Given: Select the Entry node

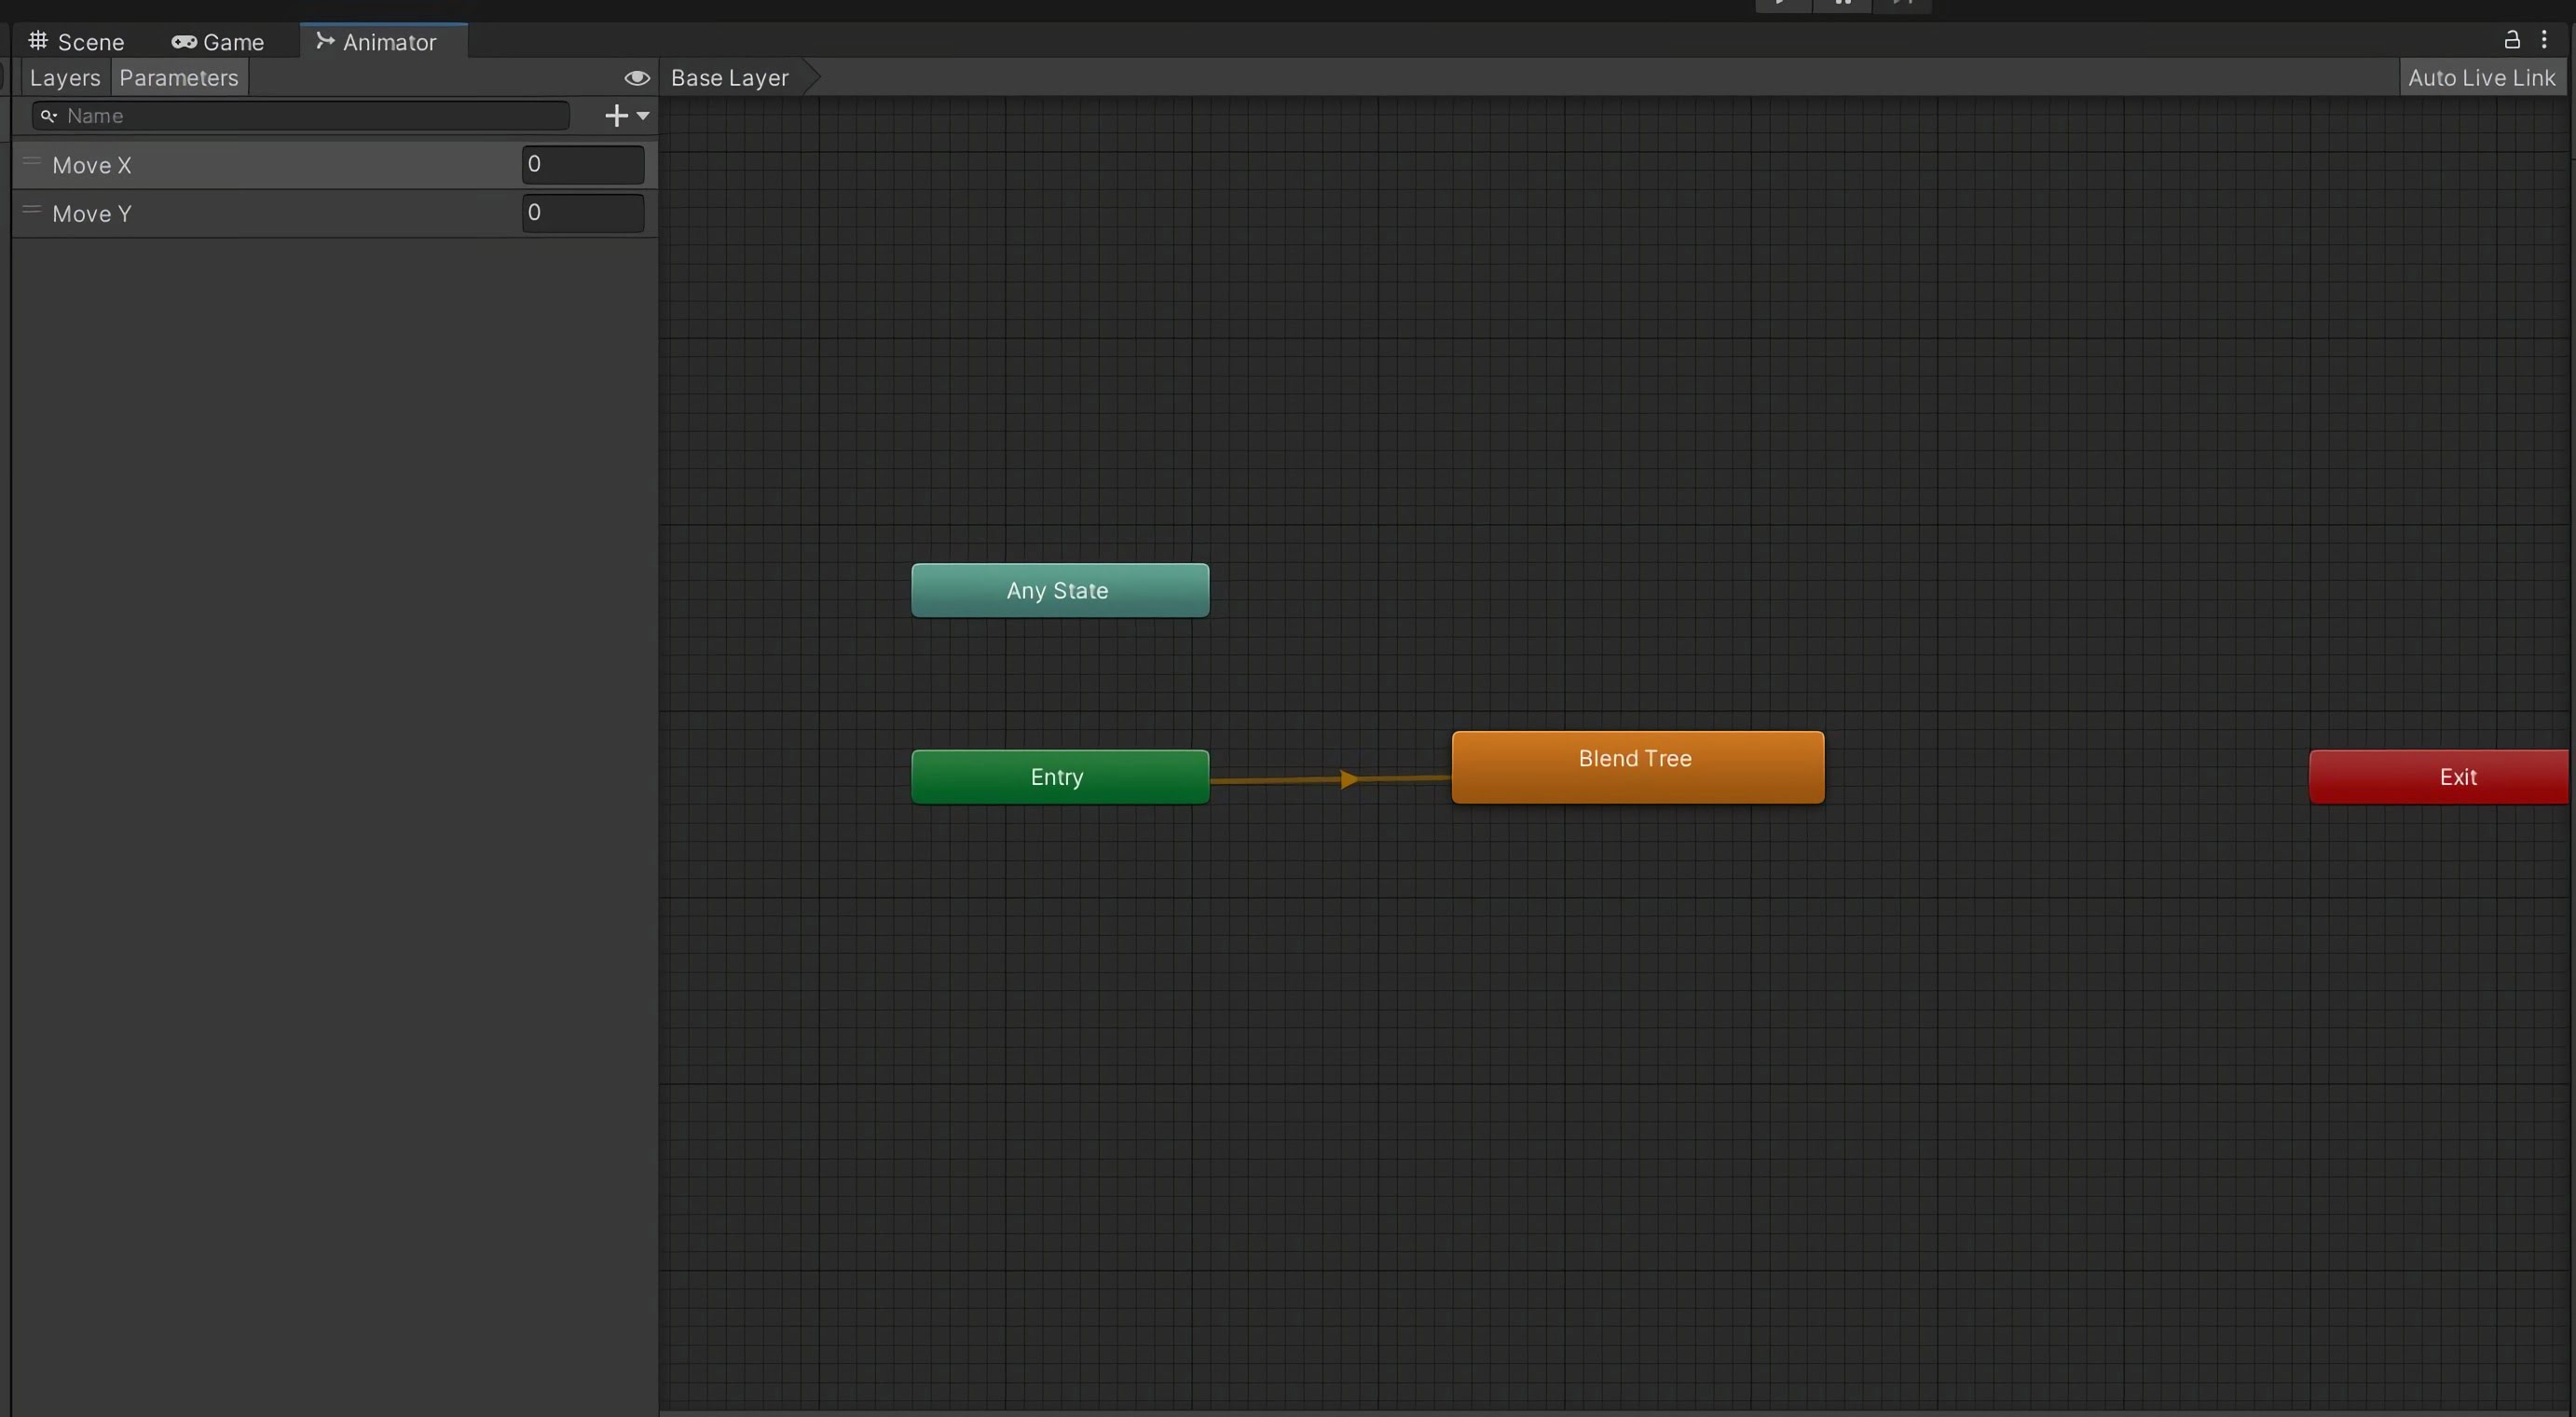Looking at the screenshot, I should click(1060, 777).
